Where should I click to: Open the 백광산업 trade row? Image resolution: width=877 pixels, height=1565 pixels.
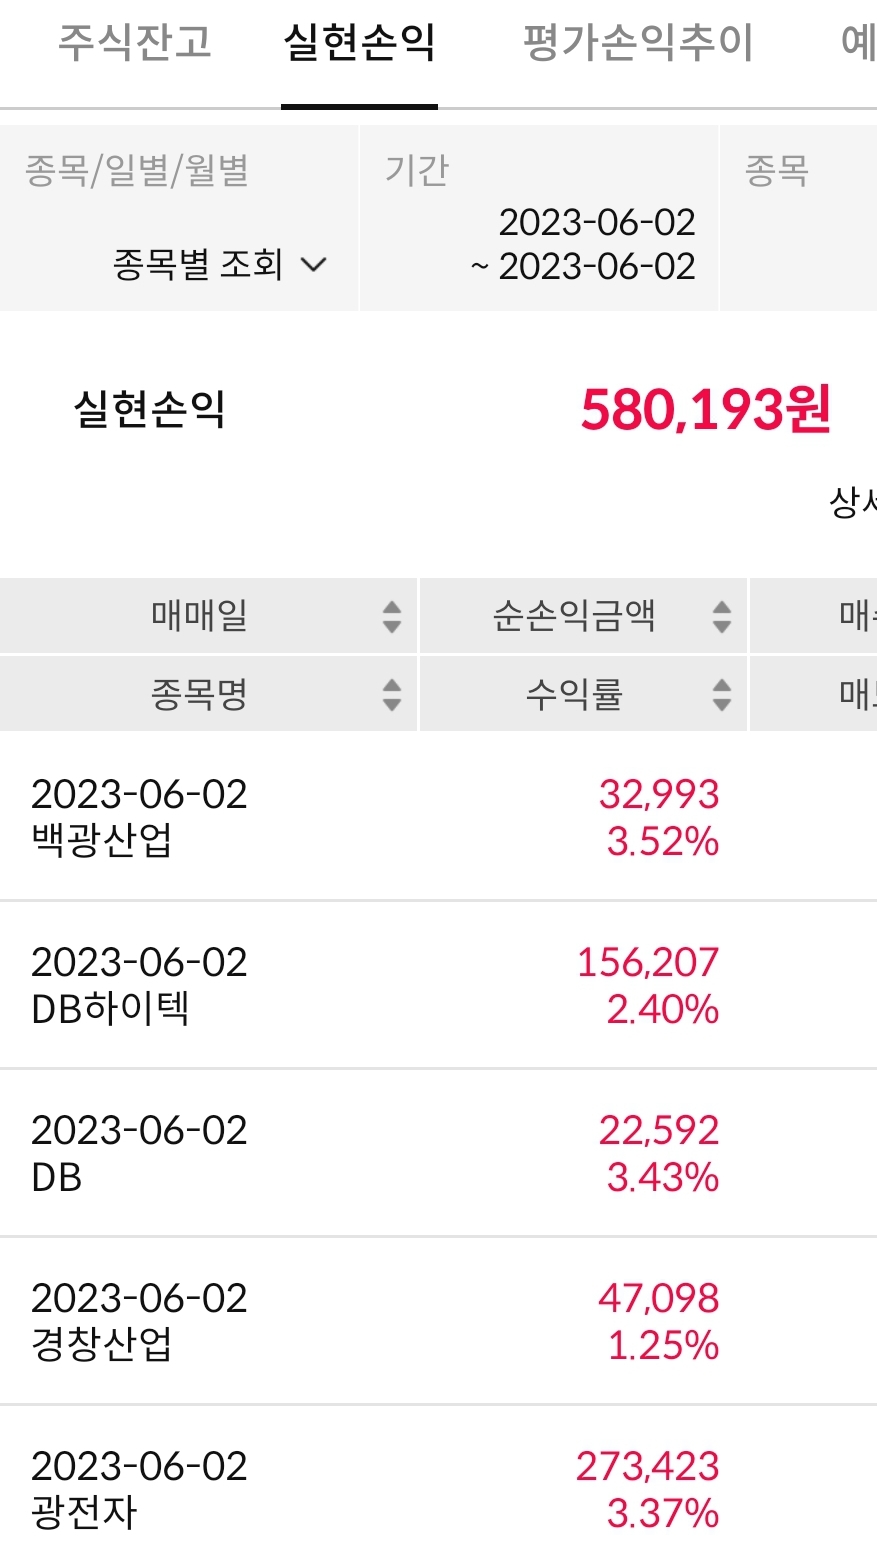tap(438, 817)
